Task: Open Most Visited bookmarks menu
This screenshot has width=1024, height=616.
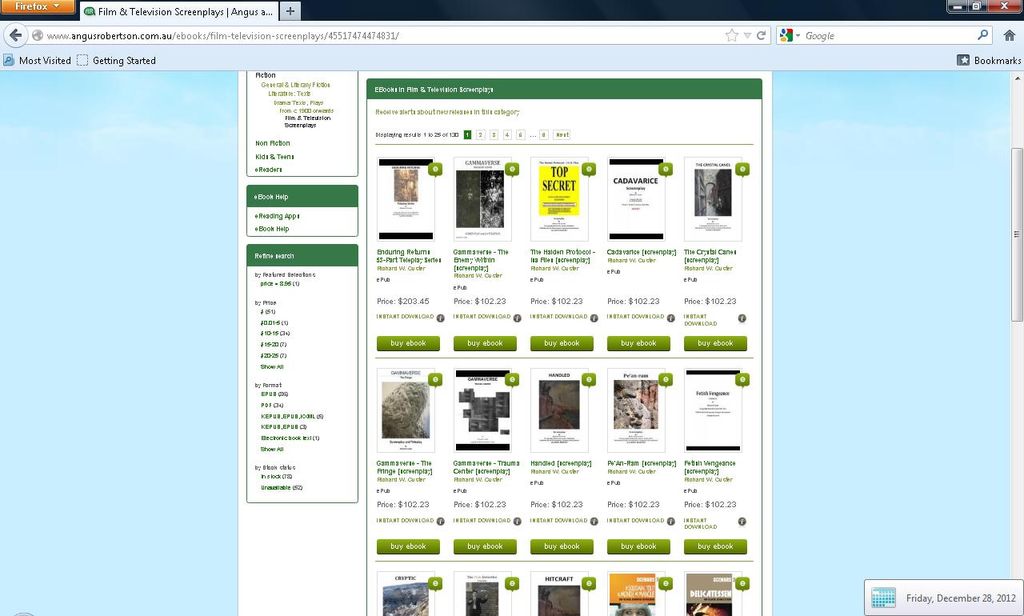Action: tap(38, 60)
